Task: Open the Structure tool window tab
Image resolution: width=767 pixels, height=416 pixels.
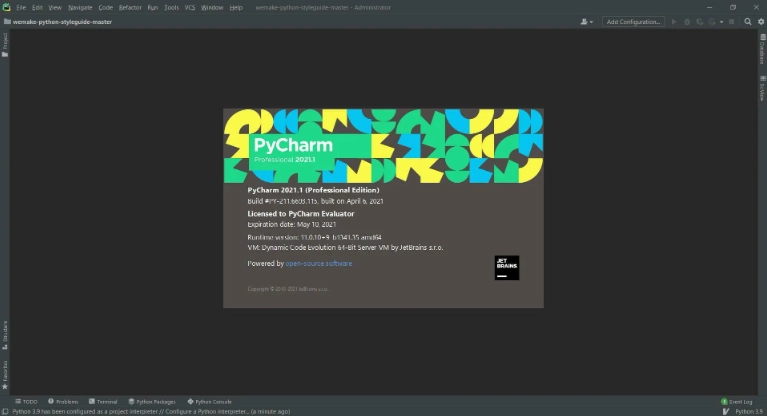Action: coord(5,335)
